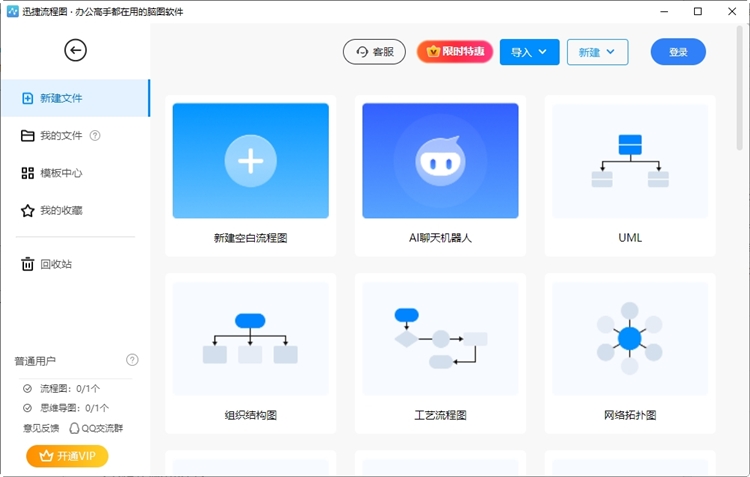Go back using the circled arrow icon

click(x=76, y=50)
